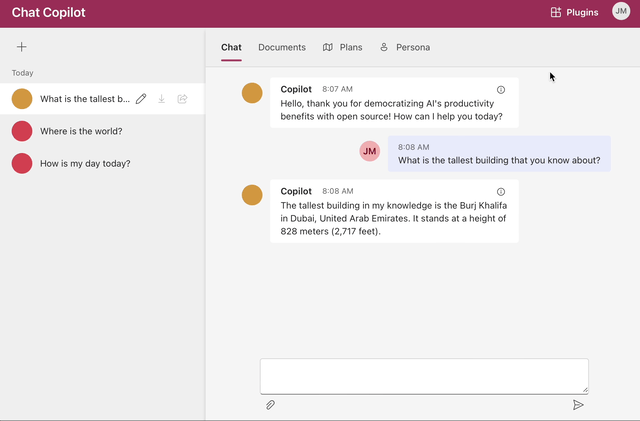Switch to the Documents tab
Screen dimensions: 640x421
(282, 47)
